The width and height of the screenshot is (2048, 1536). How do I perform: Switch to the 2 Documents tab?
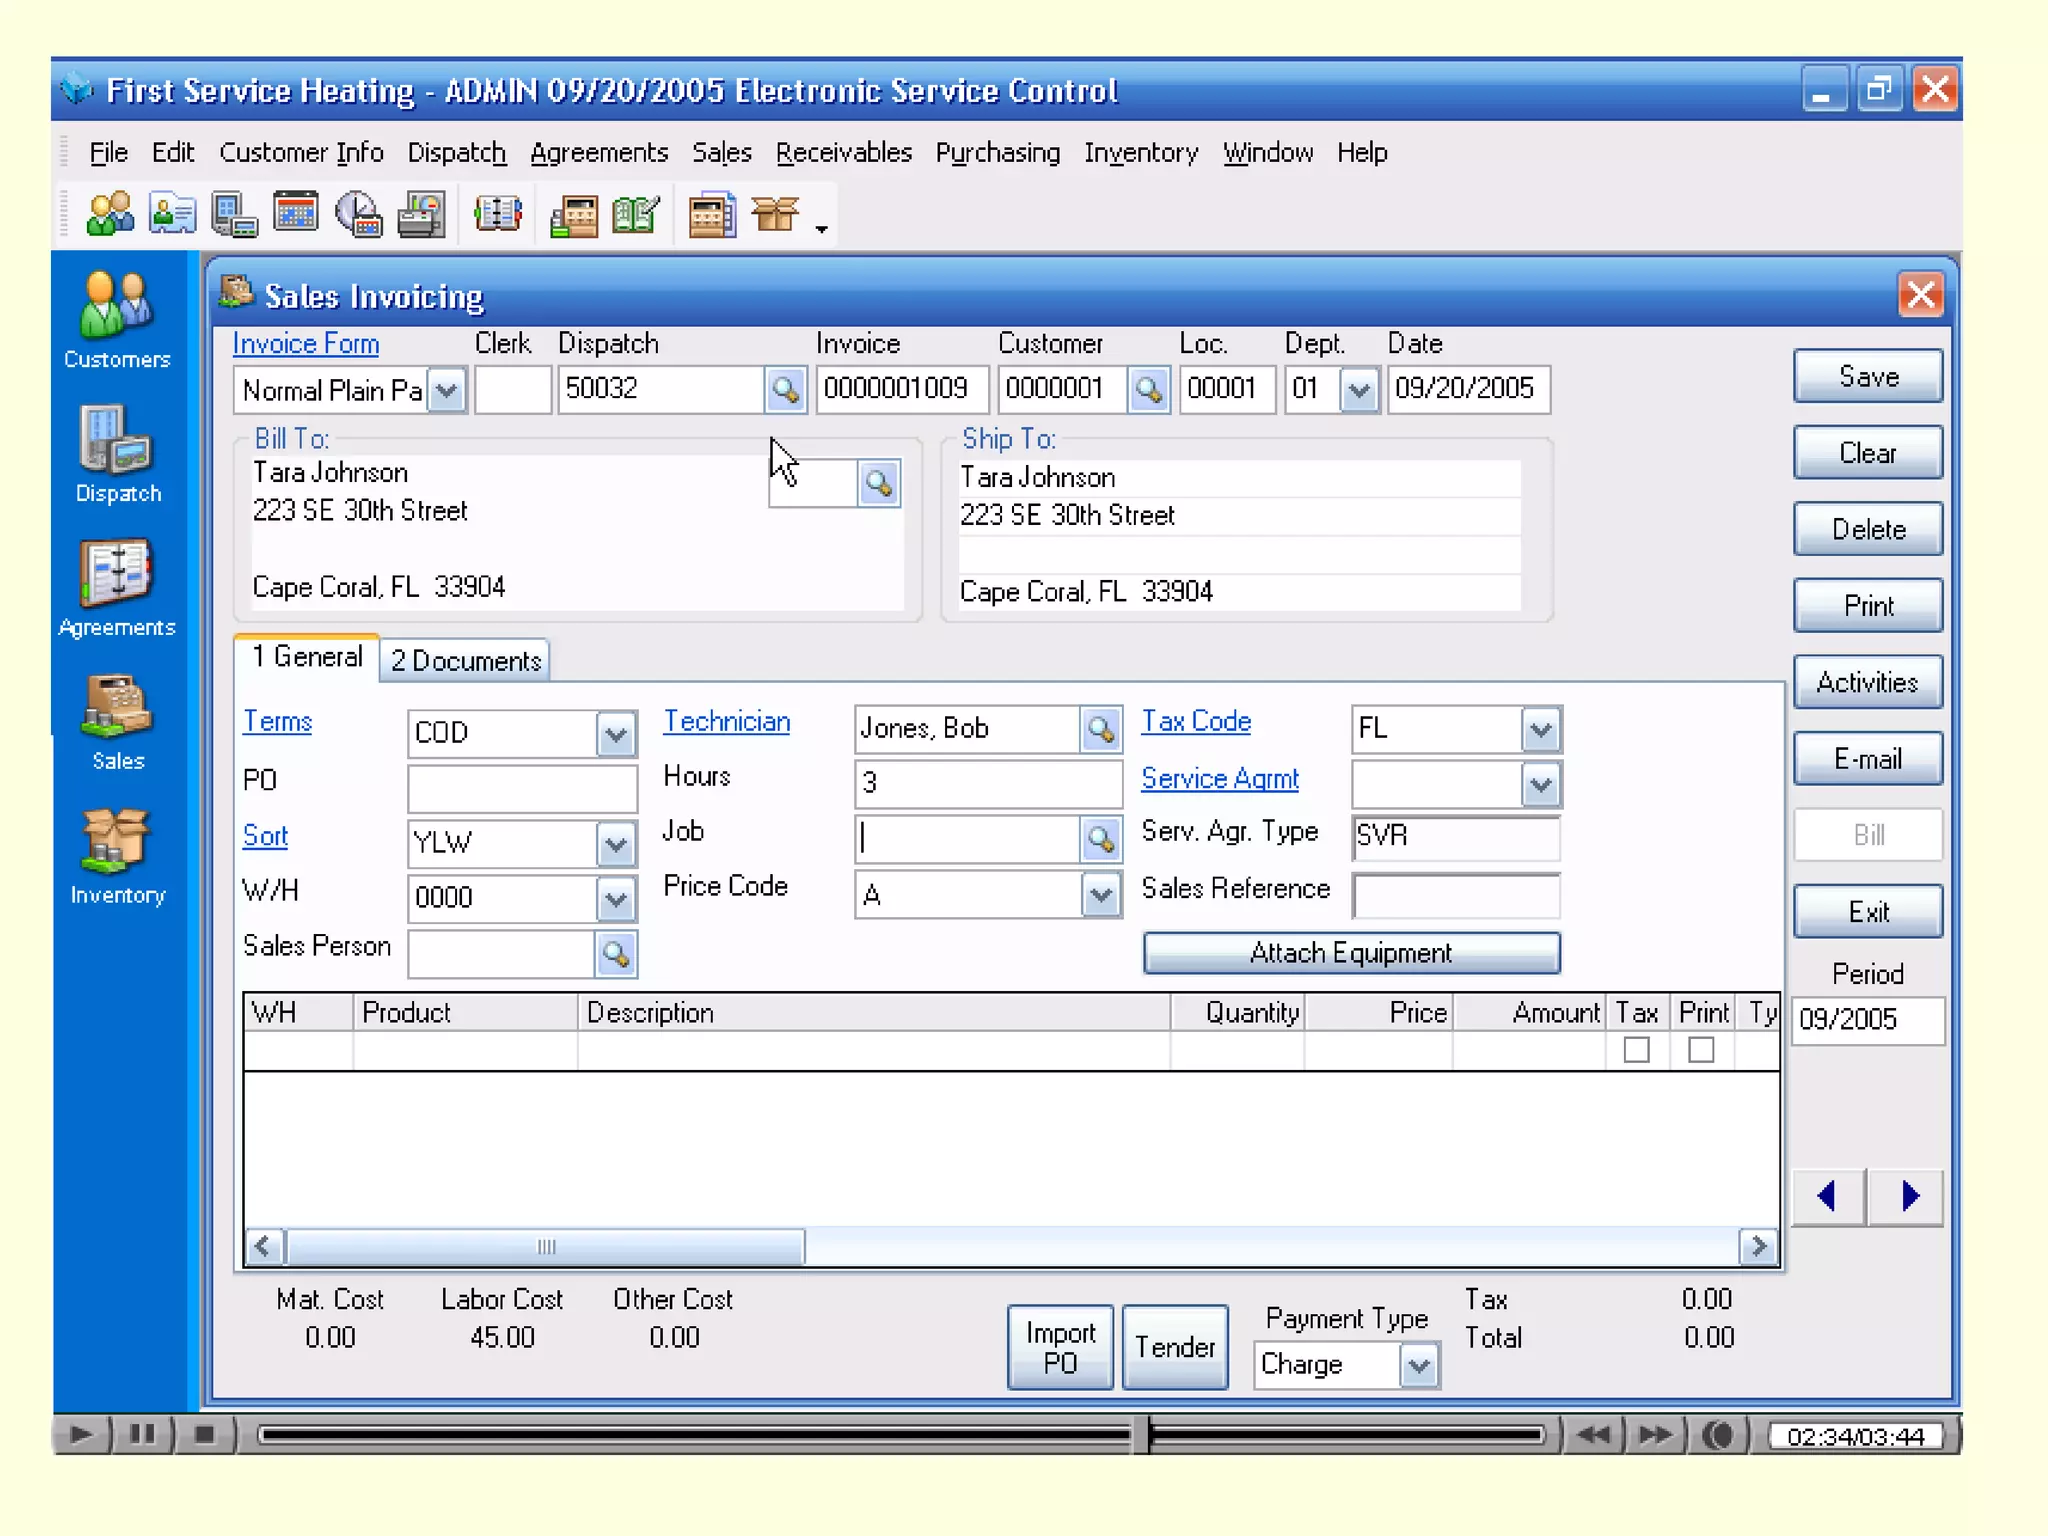[465, 661]
